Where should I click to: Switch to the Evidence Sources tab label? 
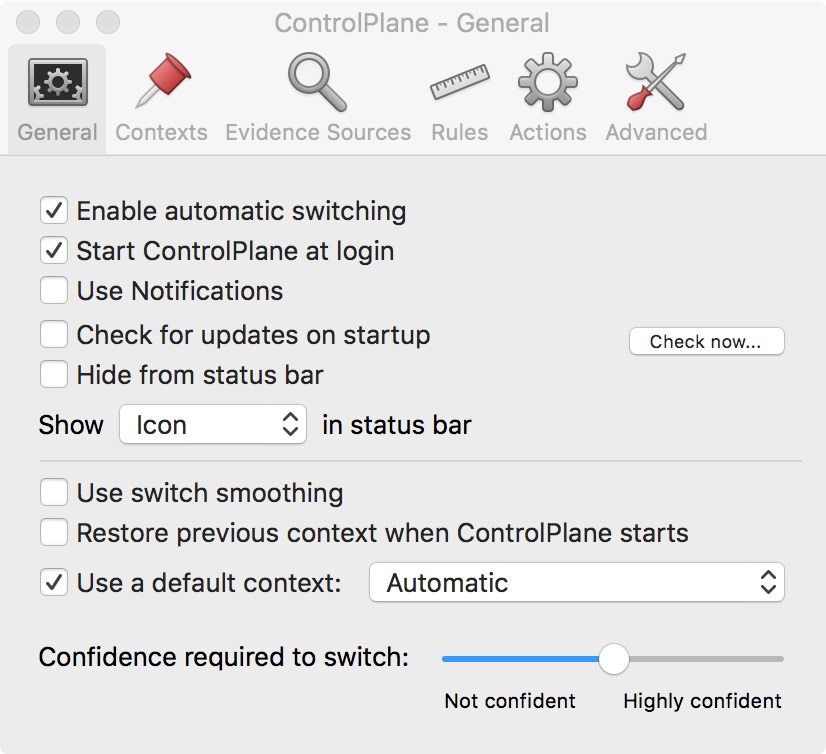318,132
